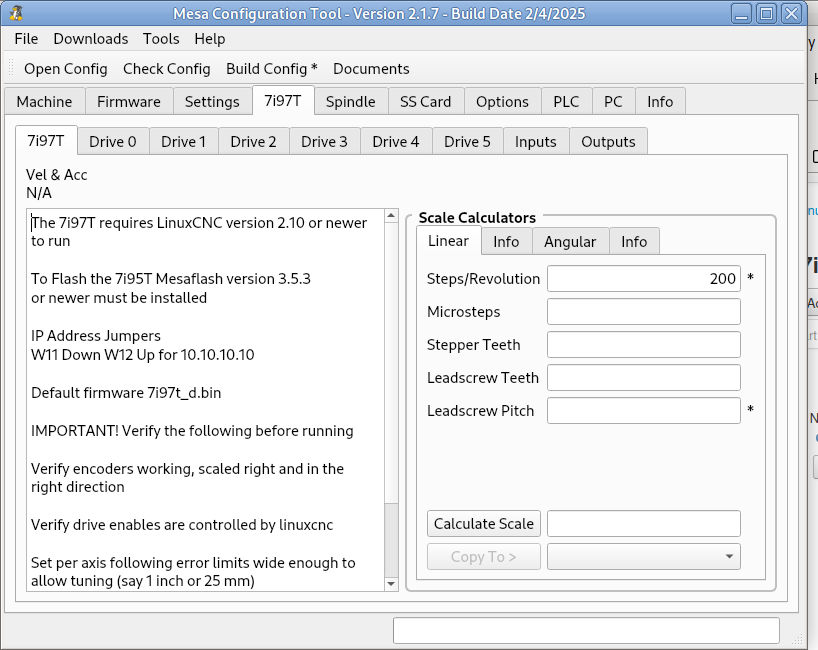Open the Copy To destination dropdown
Screen dimensions: 818x650
pos(644,557)
